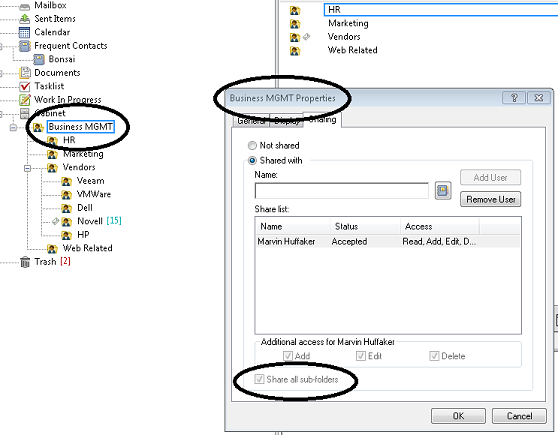Select Dell folder label in tree
The height and width of the screenshot is (435, 558).
pyautogui.click(x=85, y=208)
